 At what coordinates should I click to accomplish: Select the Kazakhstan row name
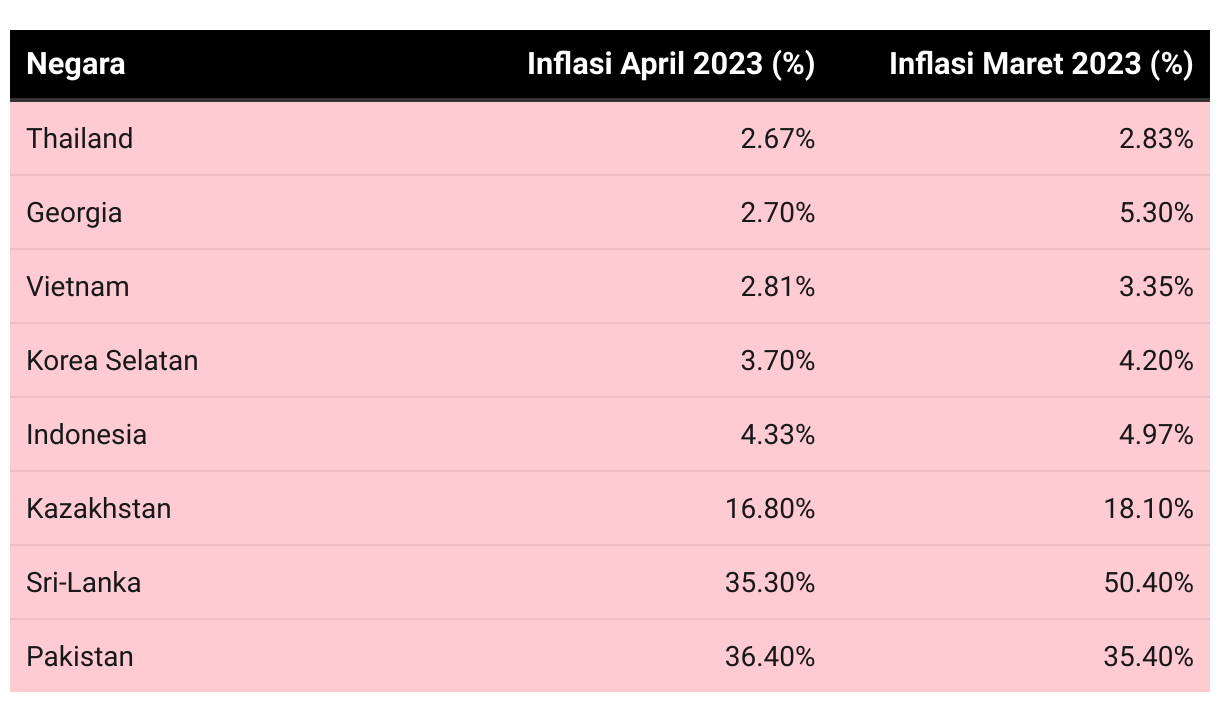(x=99, y=508)
